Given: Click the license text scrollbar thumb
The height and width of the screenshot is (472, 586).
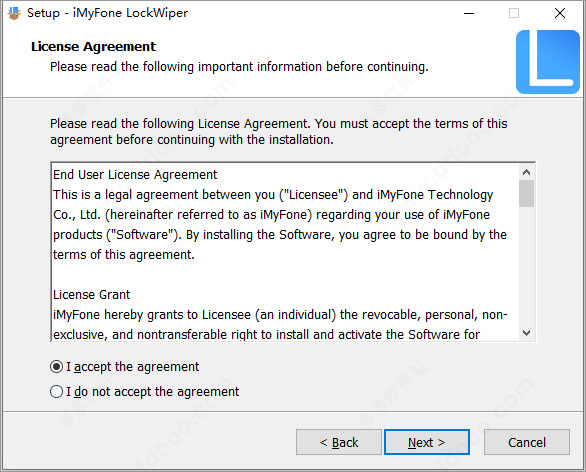Looking at the screenshot, I should 527,194.
